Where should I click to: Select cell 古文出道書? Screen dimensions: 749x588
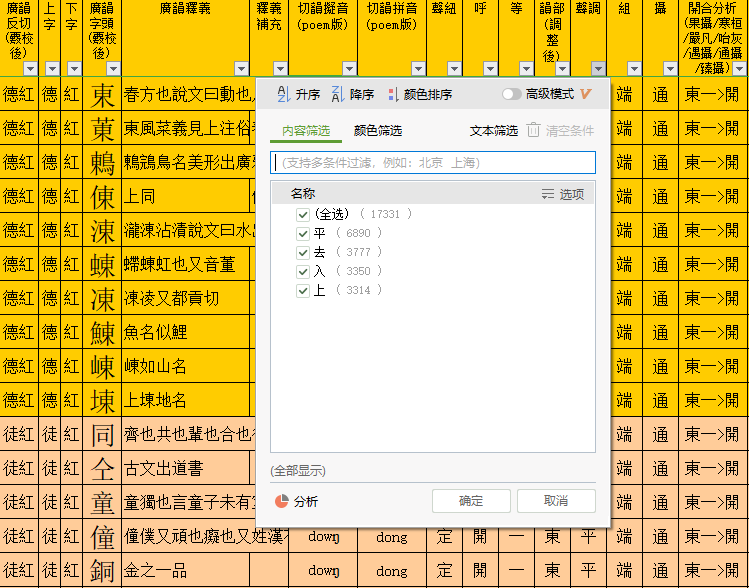pos(186,468)
